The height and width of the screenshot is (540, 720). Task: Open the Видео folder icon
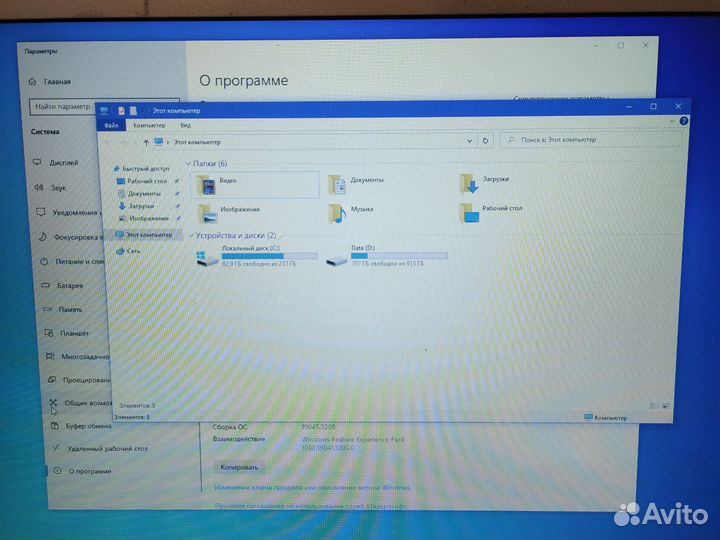click(207, 186)
